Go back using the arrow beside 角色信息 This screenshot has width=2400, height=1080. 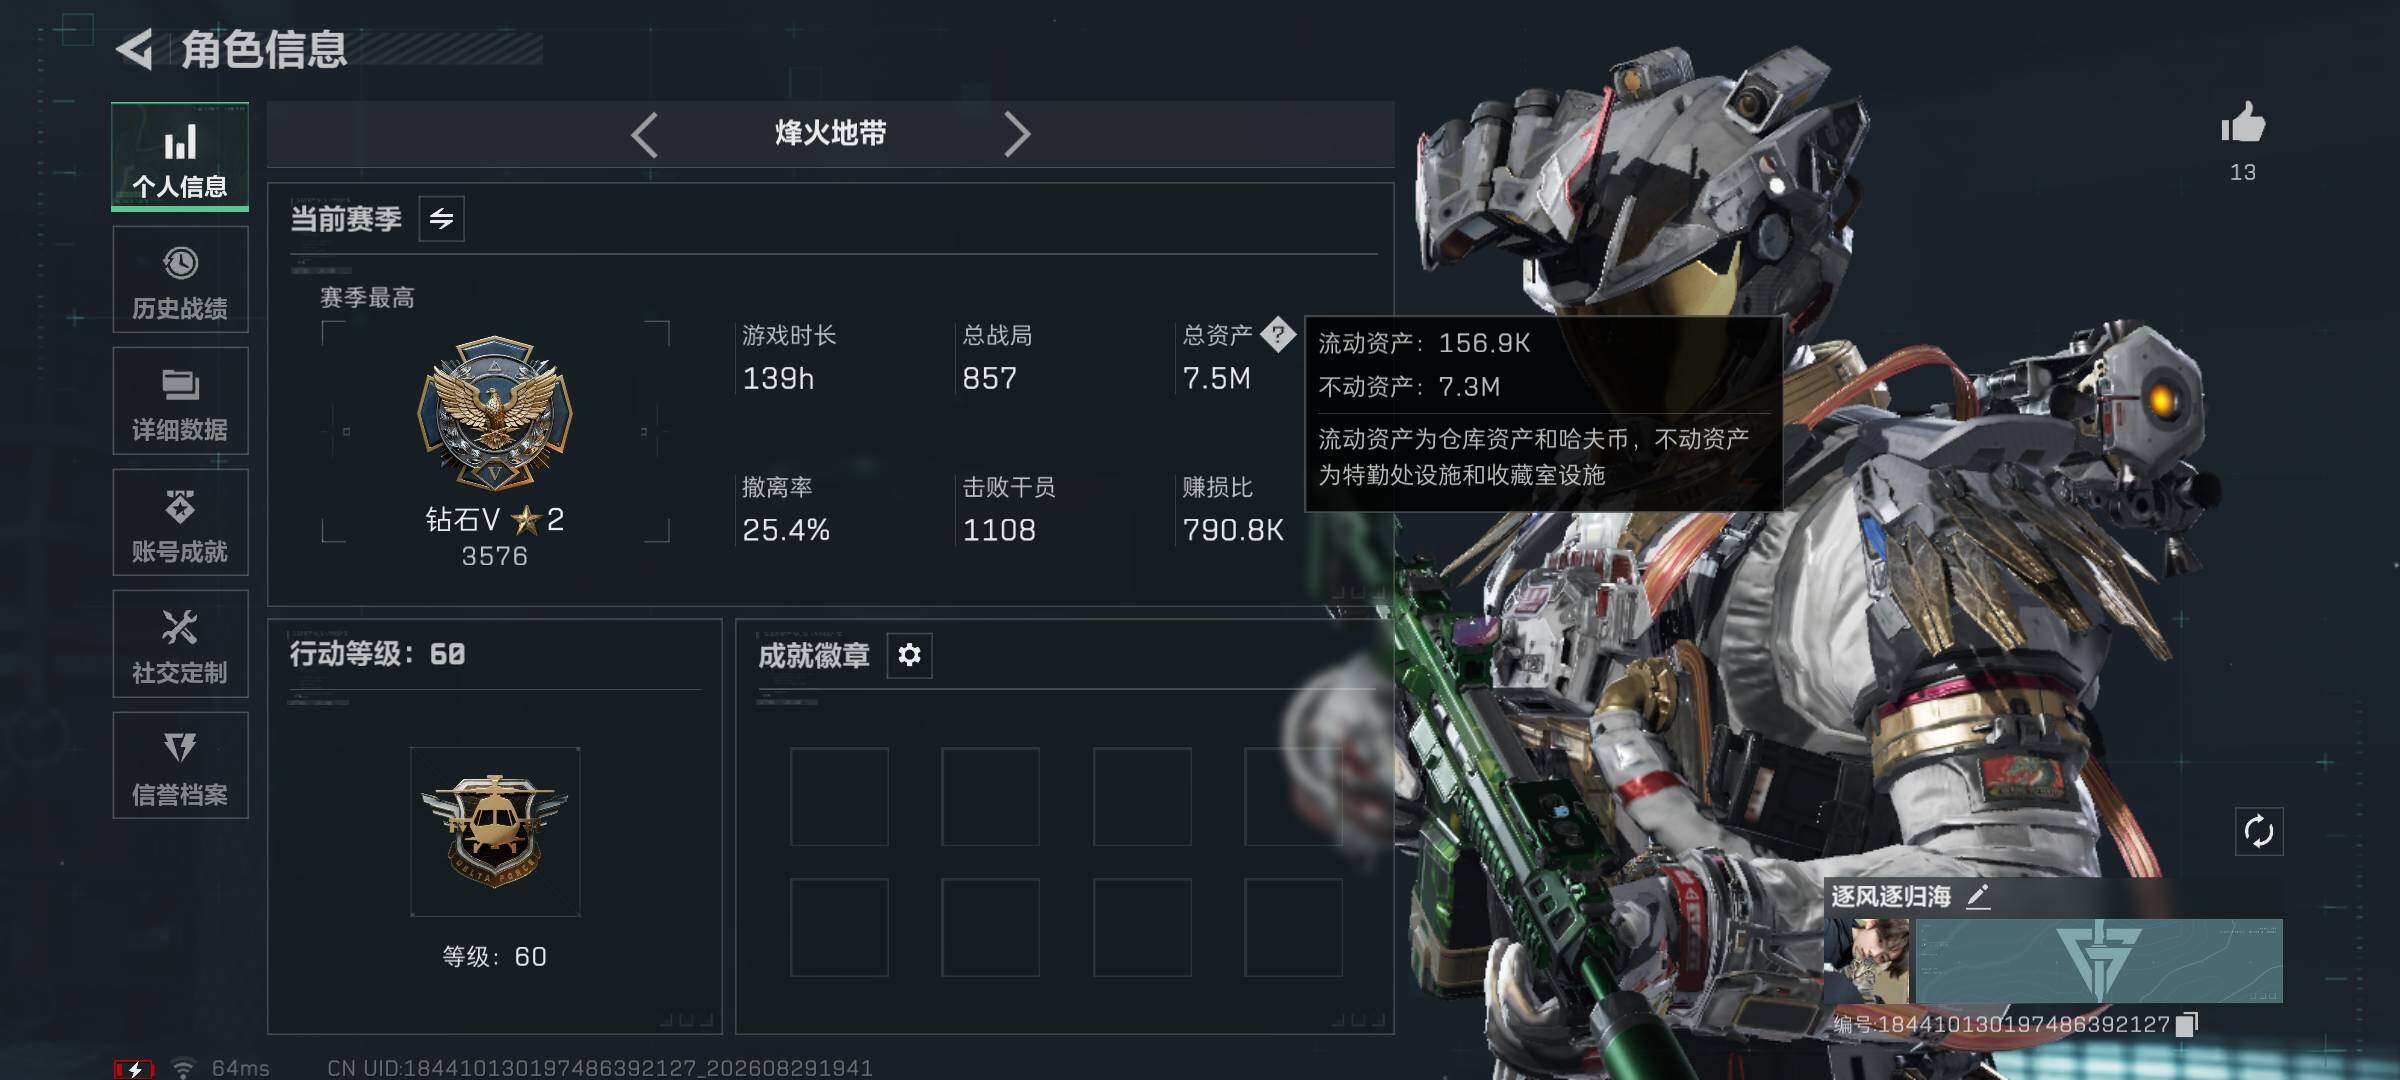[x=135, y=49]
